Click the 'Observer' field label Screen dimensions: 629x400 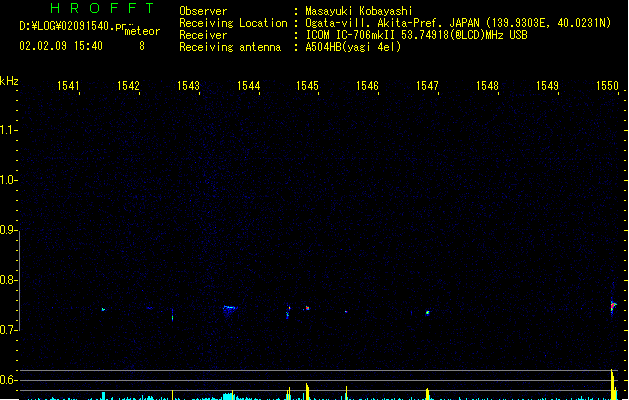(x=203, y=11)
